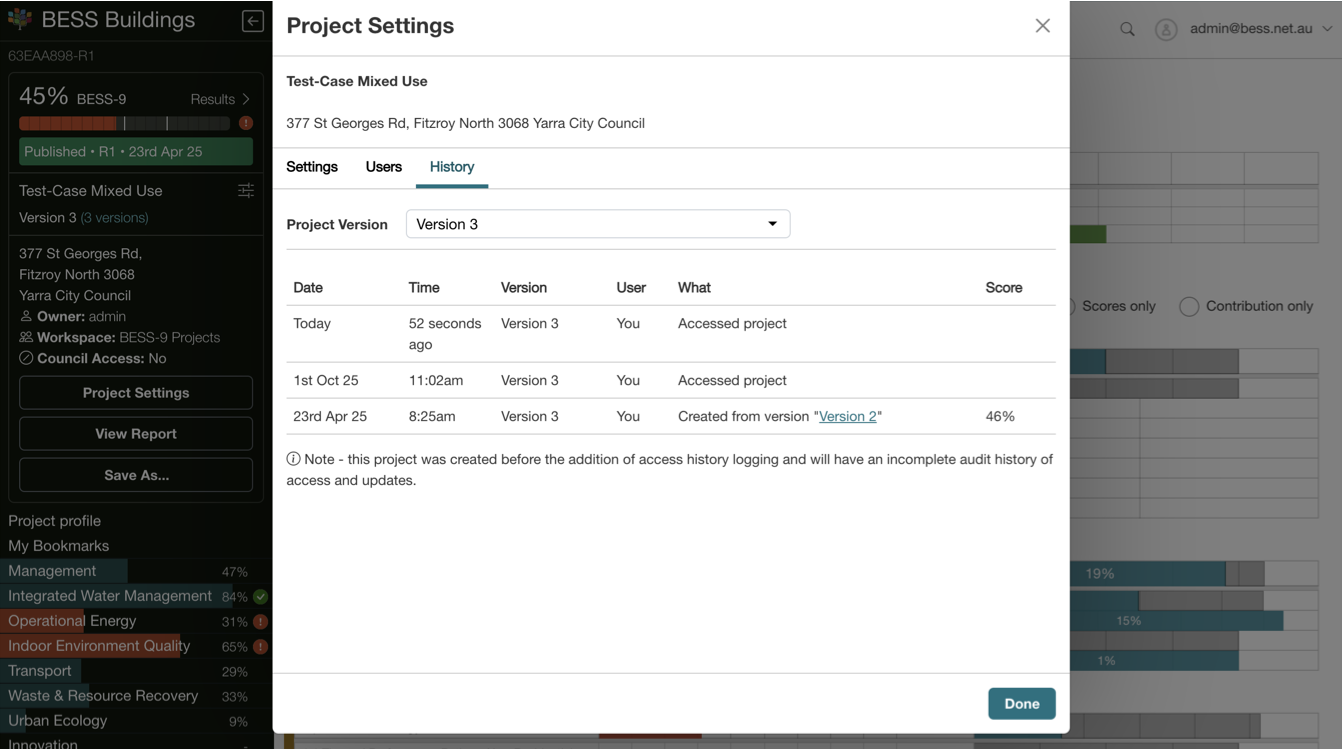Screen dimensions: 1343x749
Task: Follow the Version 2 link
Action: [x=847, y=417]
